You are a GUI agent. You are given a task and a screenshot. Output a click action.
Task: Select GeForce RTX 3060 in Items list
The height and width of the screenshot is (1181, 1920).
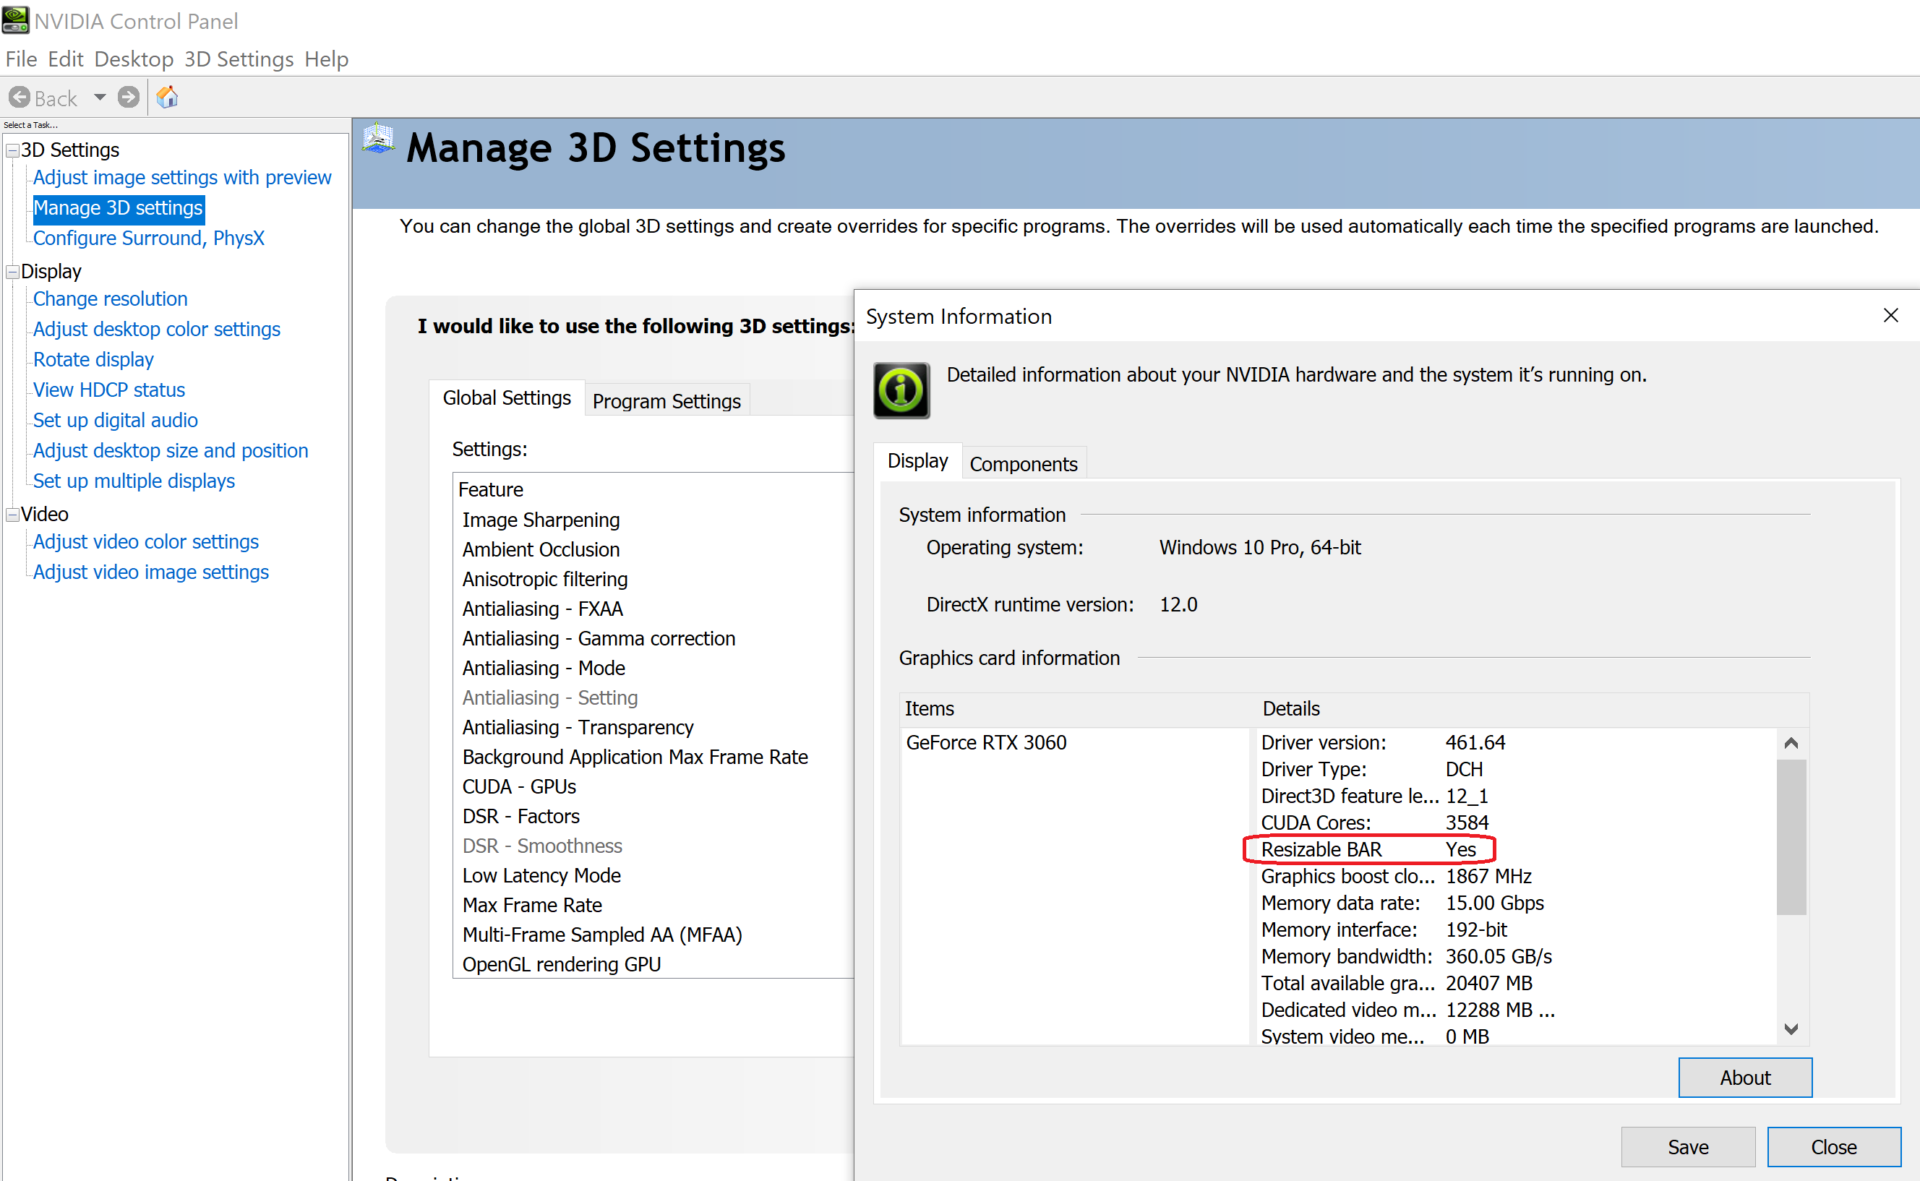point(986,743)
